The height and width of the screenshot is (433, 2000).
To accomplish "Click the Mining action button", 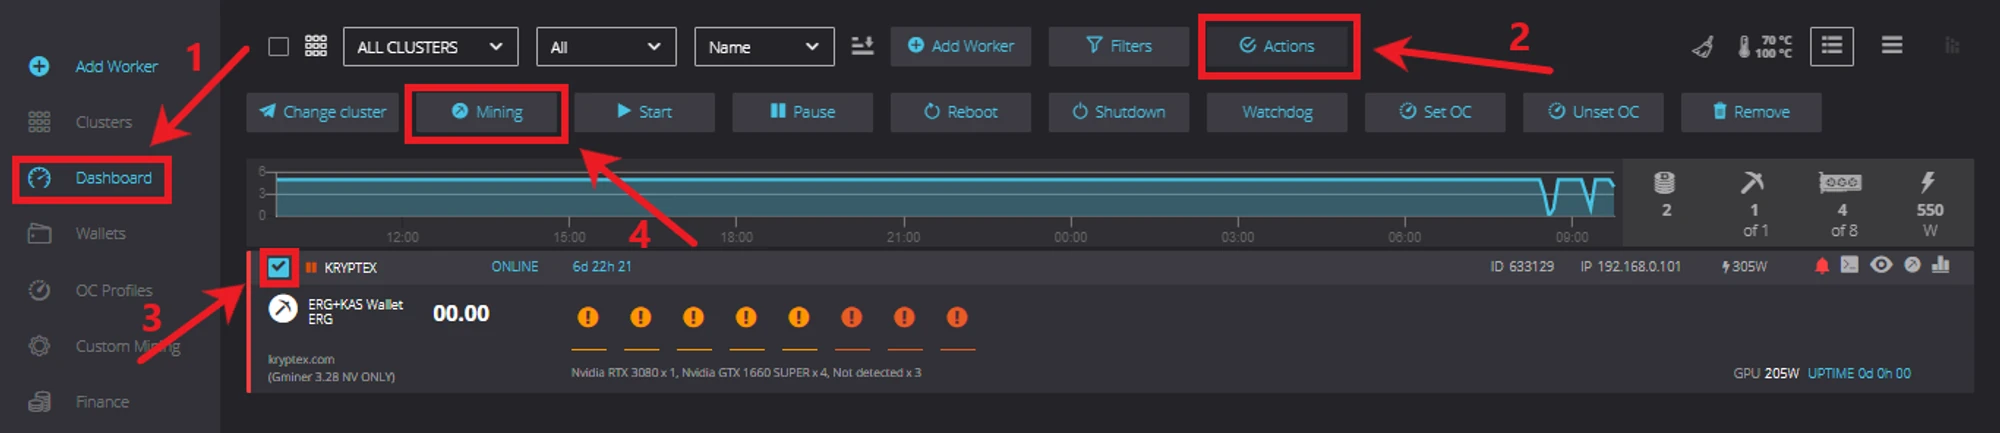I will click(x=487, y=112).
